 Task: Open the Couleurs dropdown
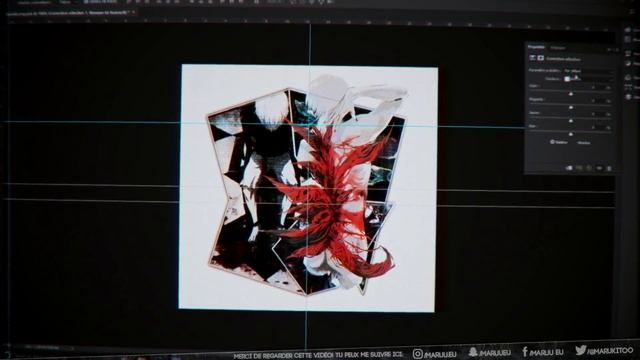point(588,78)
